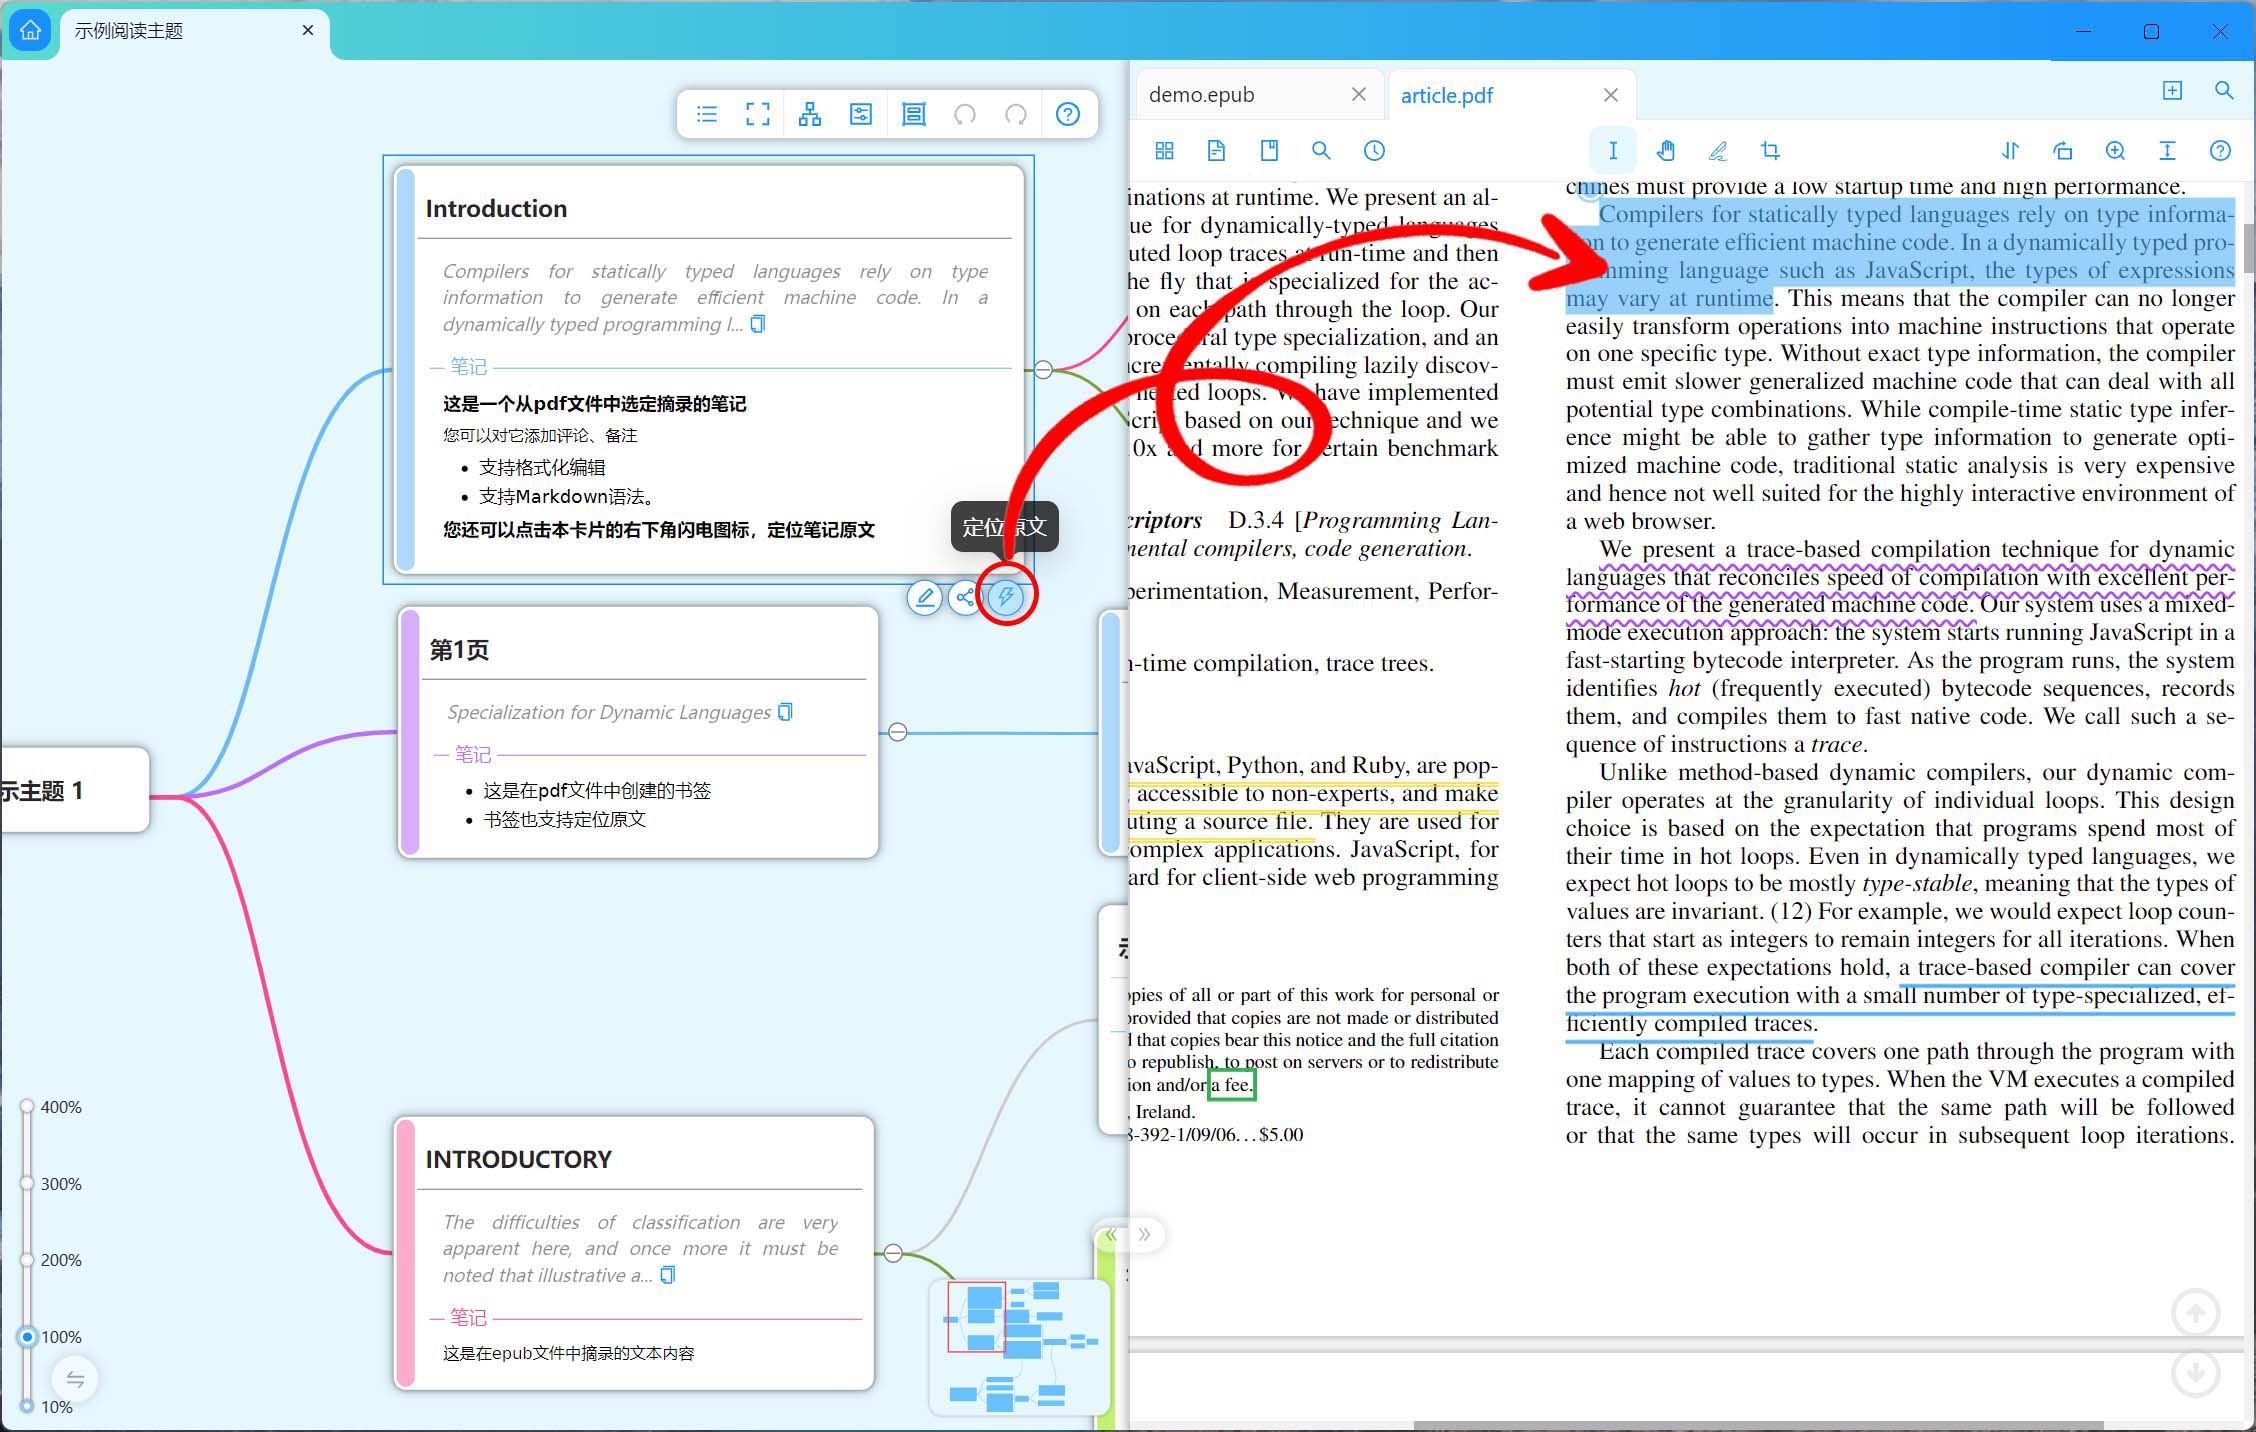Open help in the mind map toolbar
This screenshot has height=1432, width=2256.
pos(1068,114)
